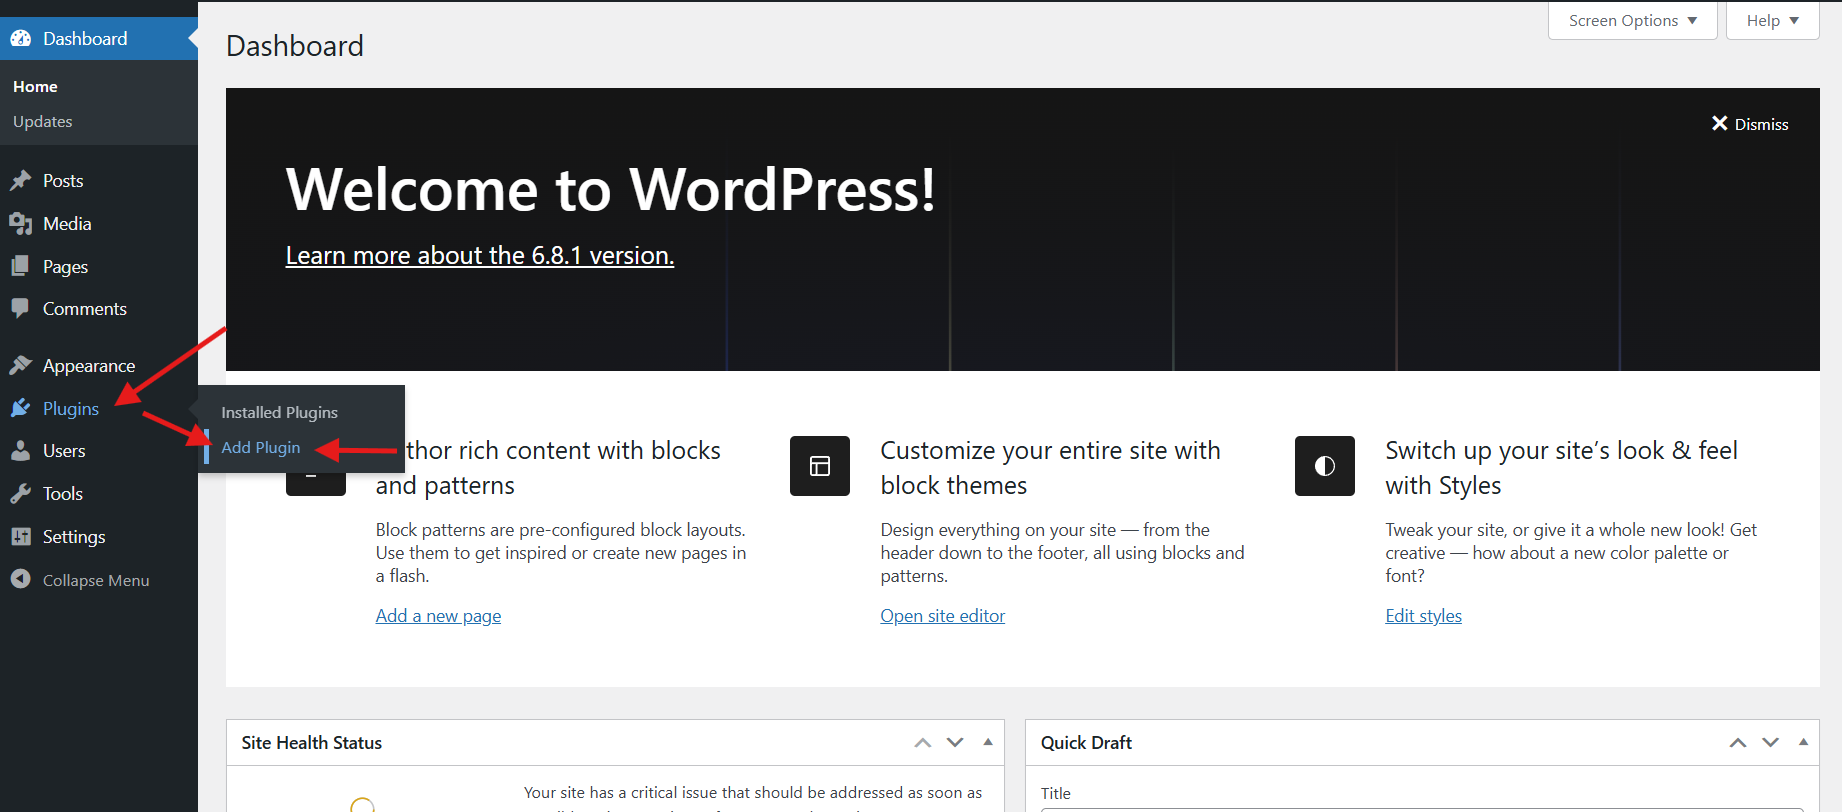Viewport: 1842px width, 812px height.
Task: Expand the Screen Options dropdown
Action: tap(1632, 21)
